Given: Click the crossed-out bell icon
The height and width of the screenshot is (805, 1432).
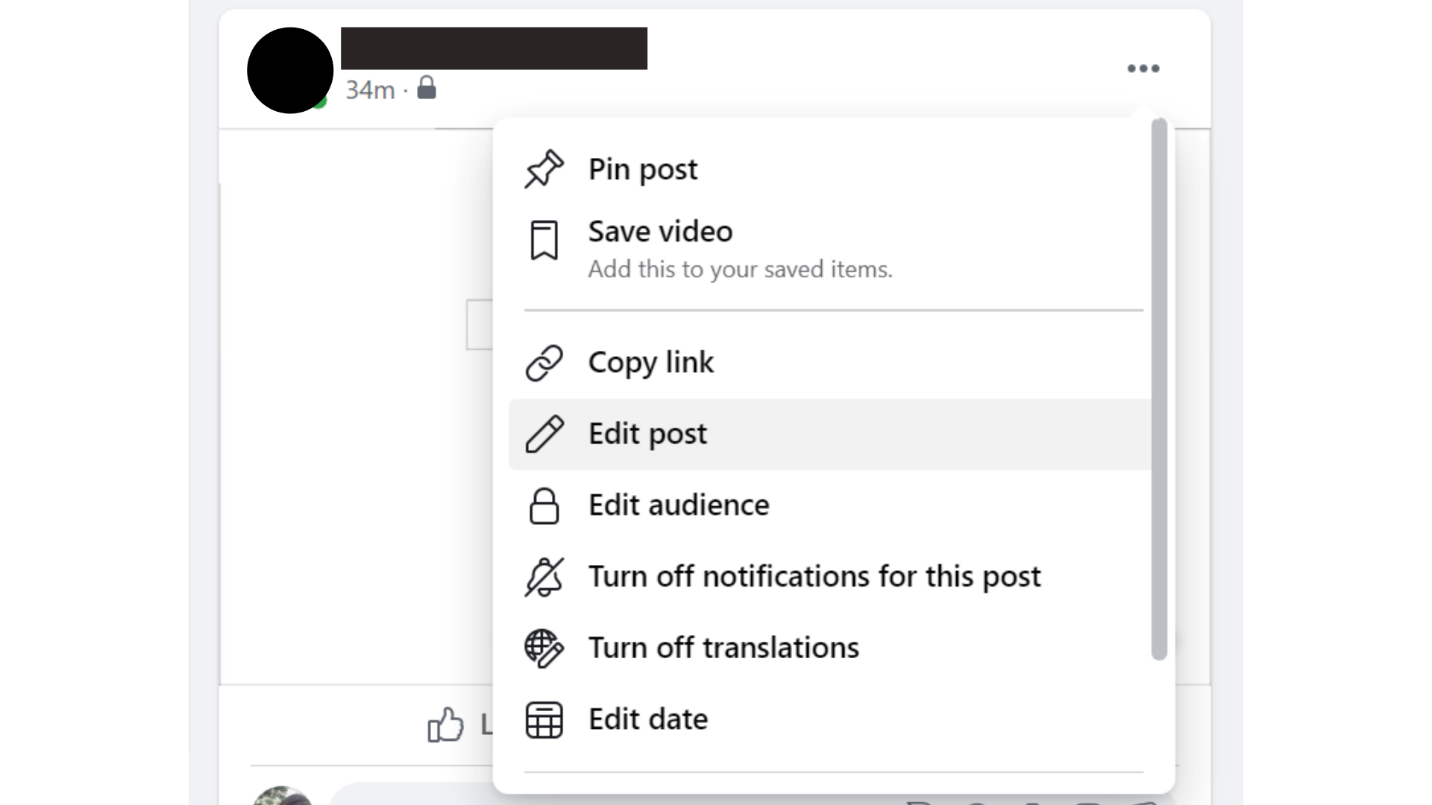Looking at the screenshot, I should click(x=544, y=577).
